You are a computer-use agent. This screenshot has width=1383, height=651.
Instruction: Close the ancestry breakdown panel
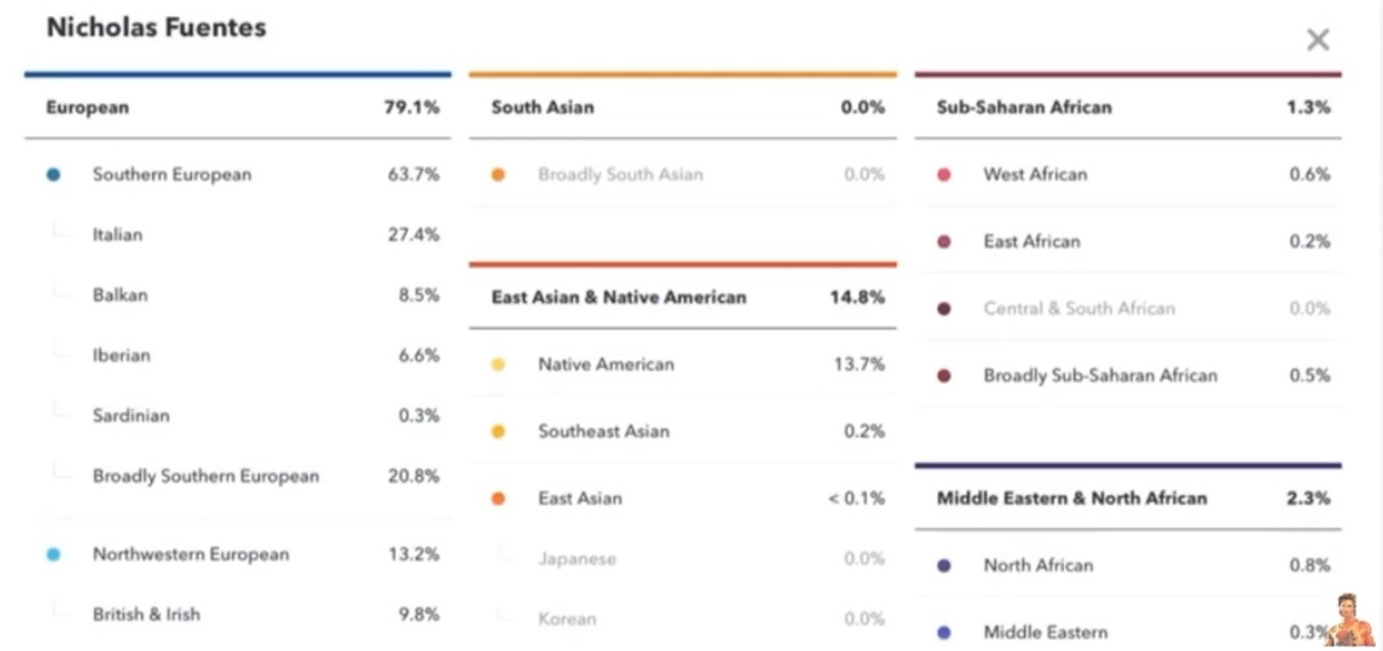pos(1318,40)
